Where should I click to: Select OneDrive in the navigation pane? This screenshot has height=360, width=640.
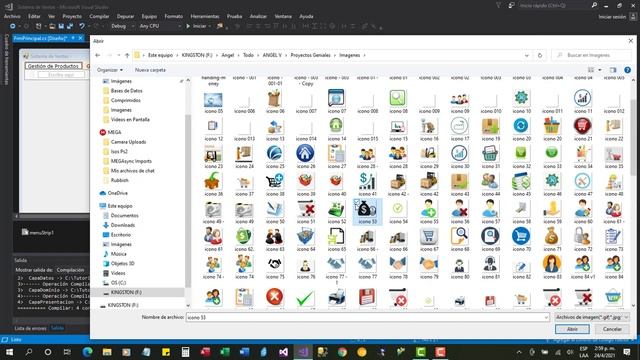[x=118, y=193]
